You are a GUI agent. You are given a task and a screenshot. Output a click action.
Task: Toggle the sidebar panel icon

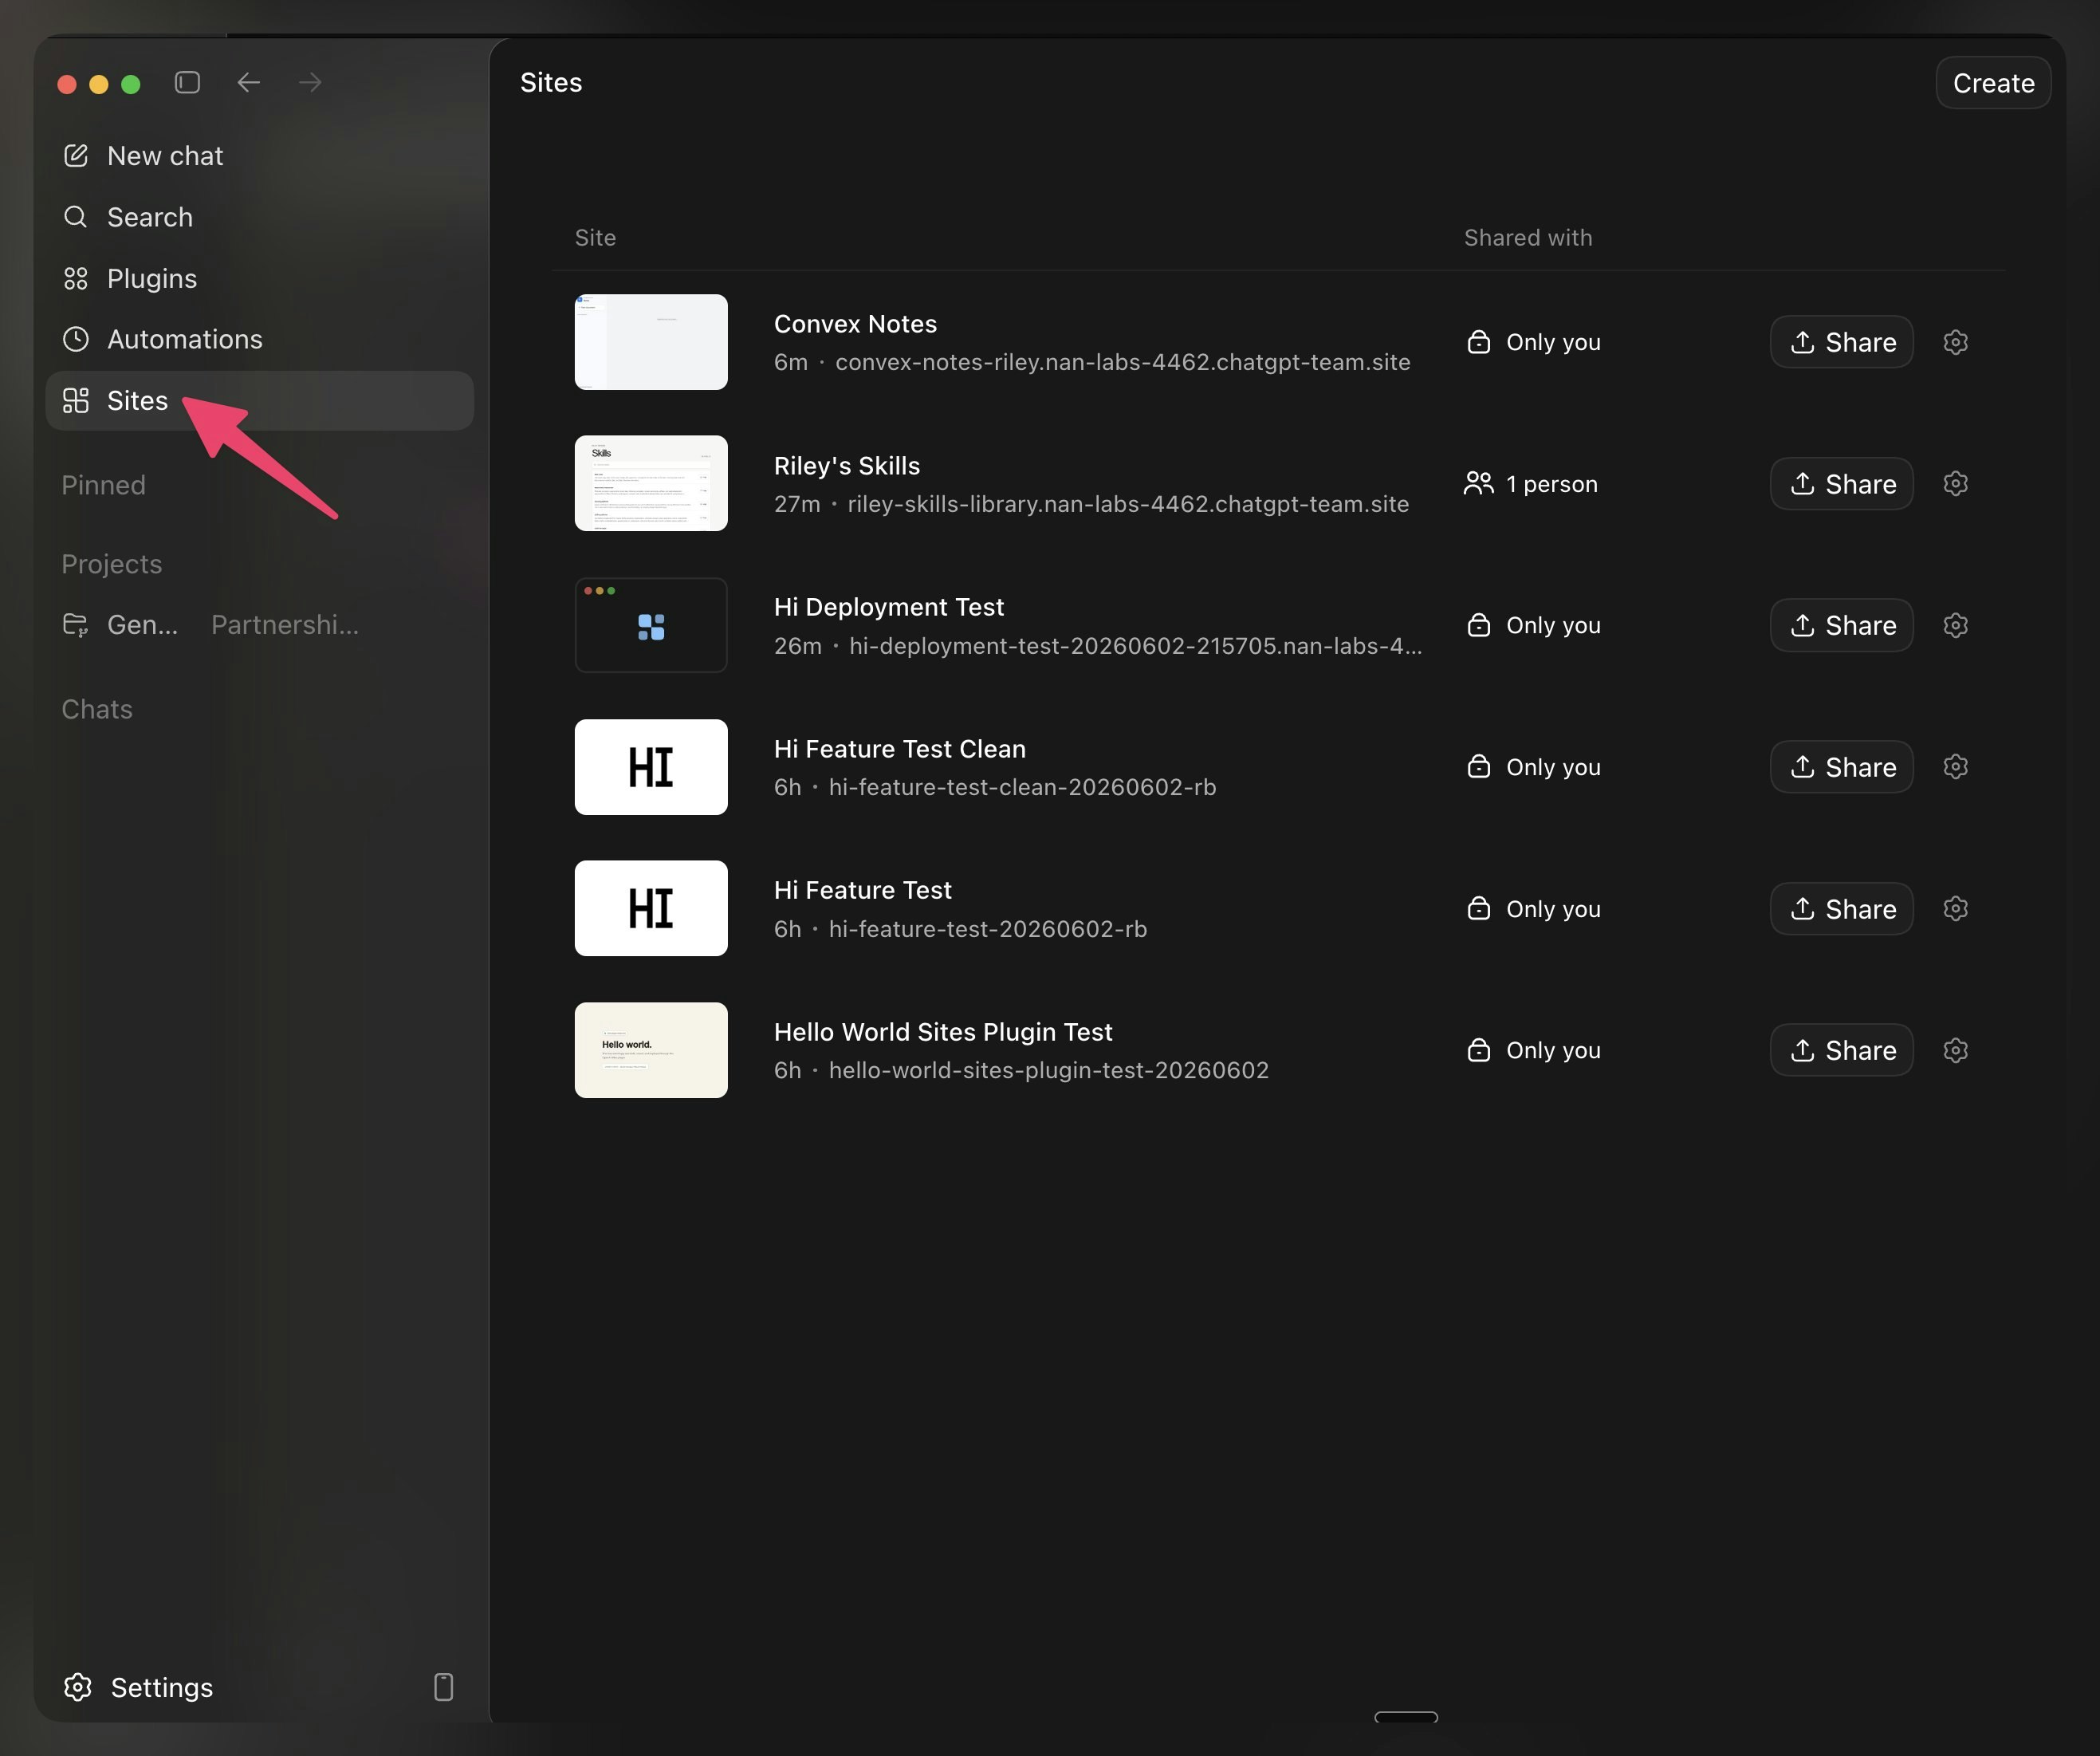(x=187, y=82)
